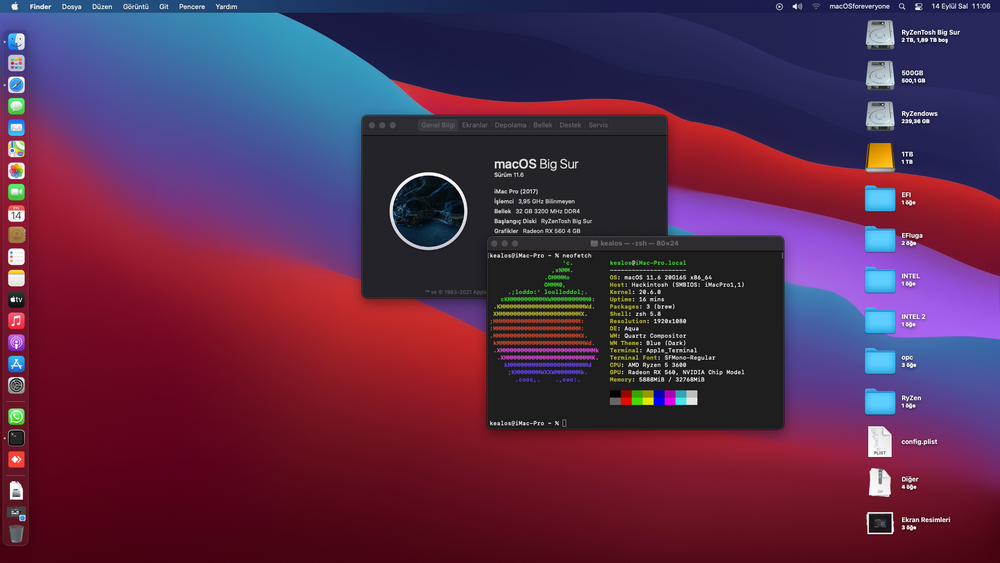This screenshot has width=1000, height=563.
Task: Expand the macOSforeveryone user menu
Action: (859, 6)
